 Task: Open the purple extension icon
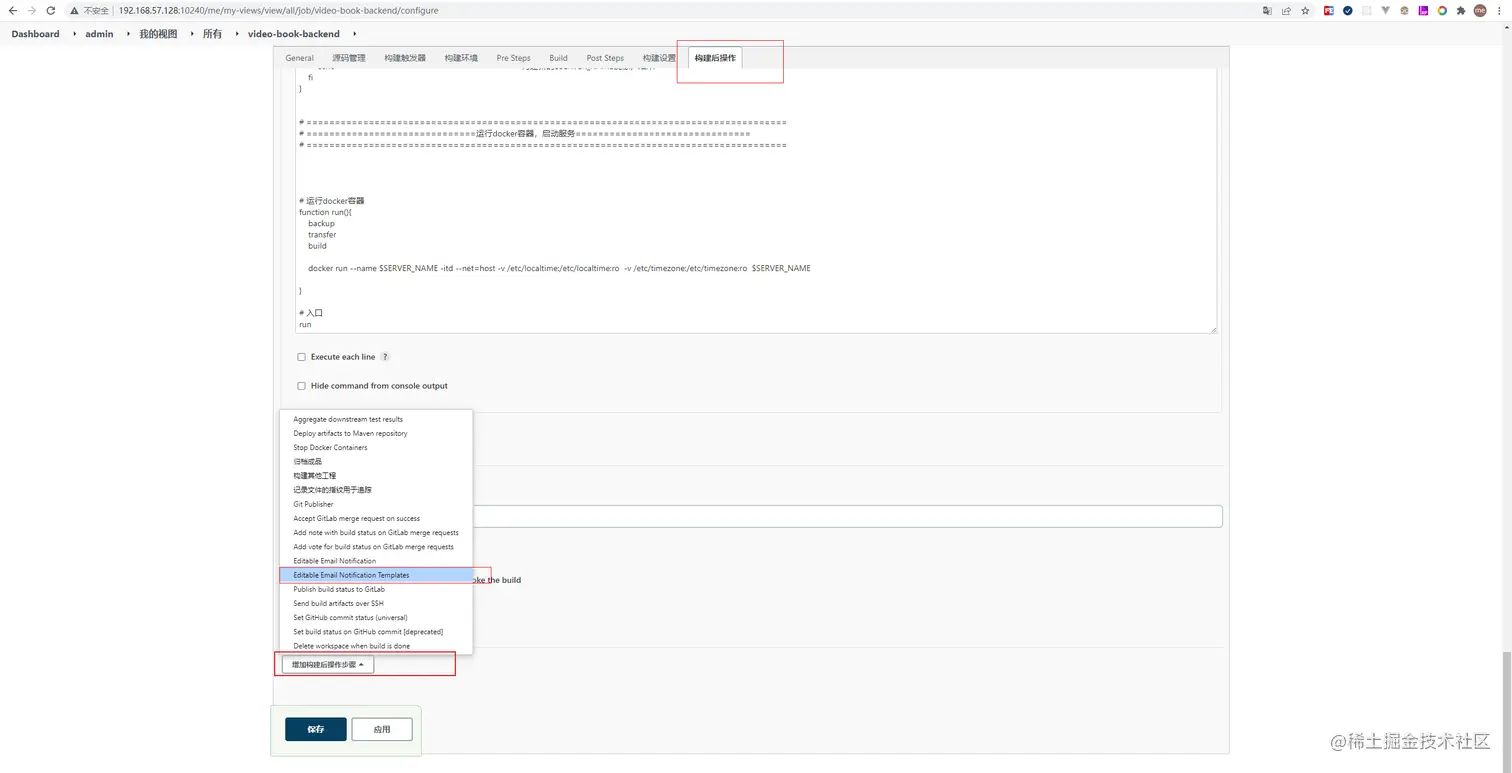pyautogui.click(x=1423, y=10)
